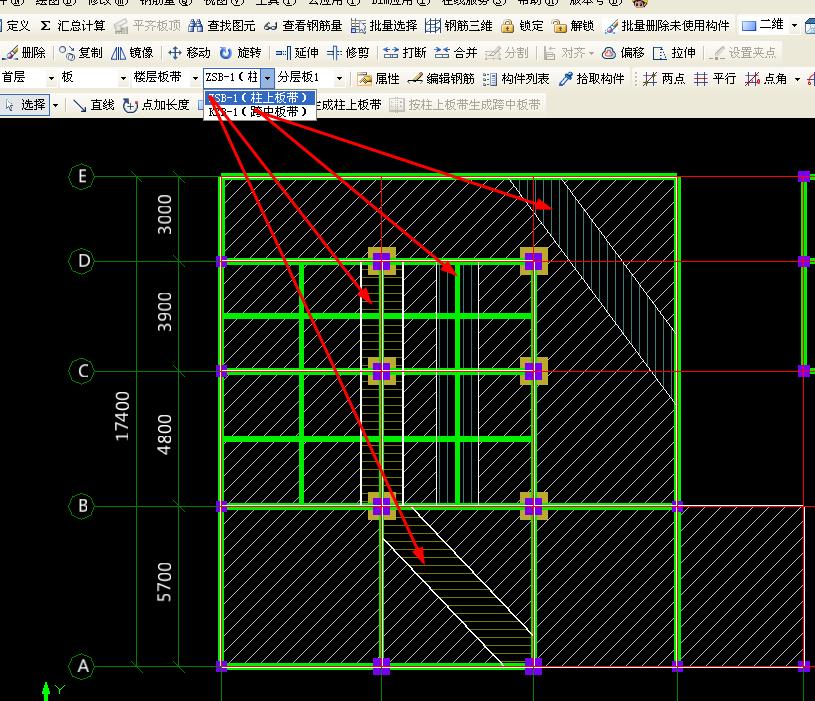Click the 对齐 align tool
Screen dimensions: 815x701
click(568, 52)
